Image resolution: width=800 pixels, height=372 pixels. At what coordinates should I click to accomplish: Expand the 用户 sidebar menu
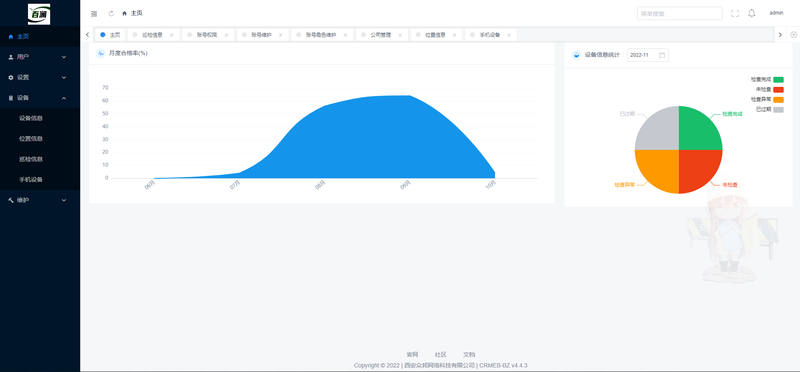coord(40,57)
